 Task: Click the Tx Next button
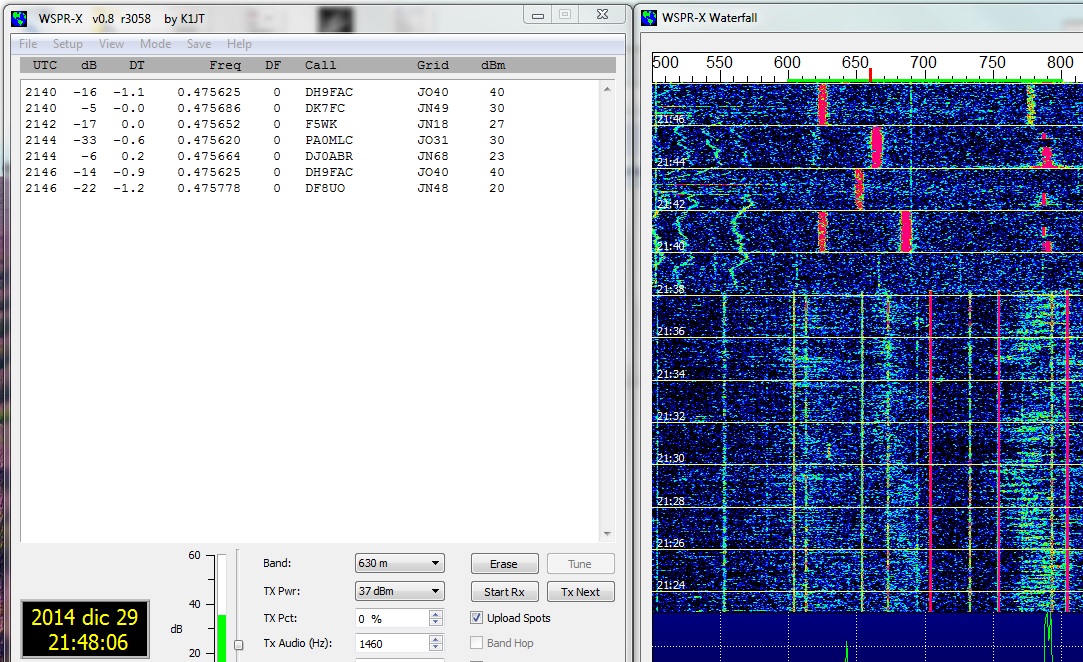click(580, 592)
